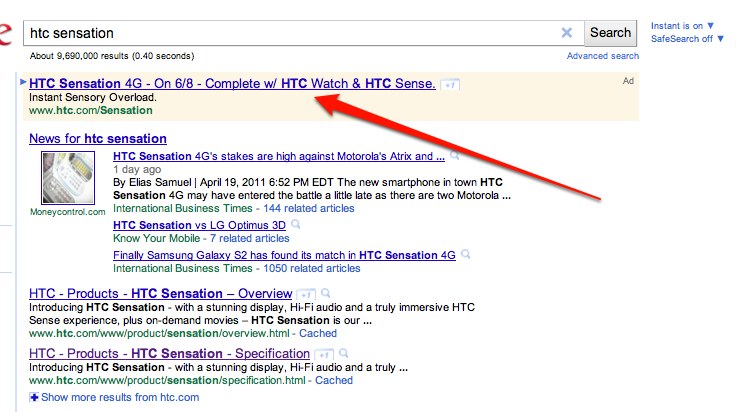Viewport: 736px width, 412px height.
Task: Click the preview magnifier beside the Atrix news headline
Action: 455,157
